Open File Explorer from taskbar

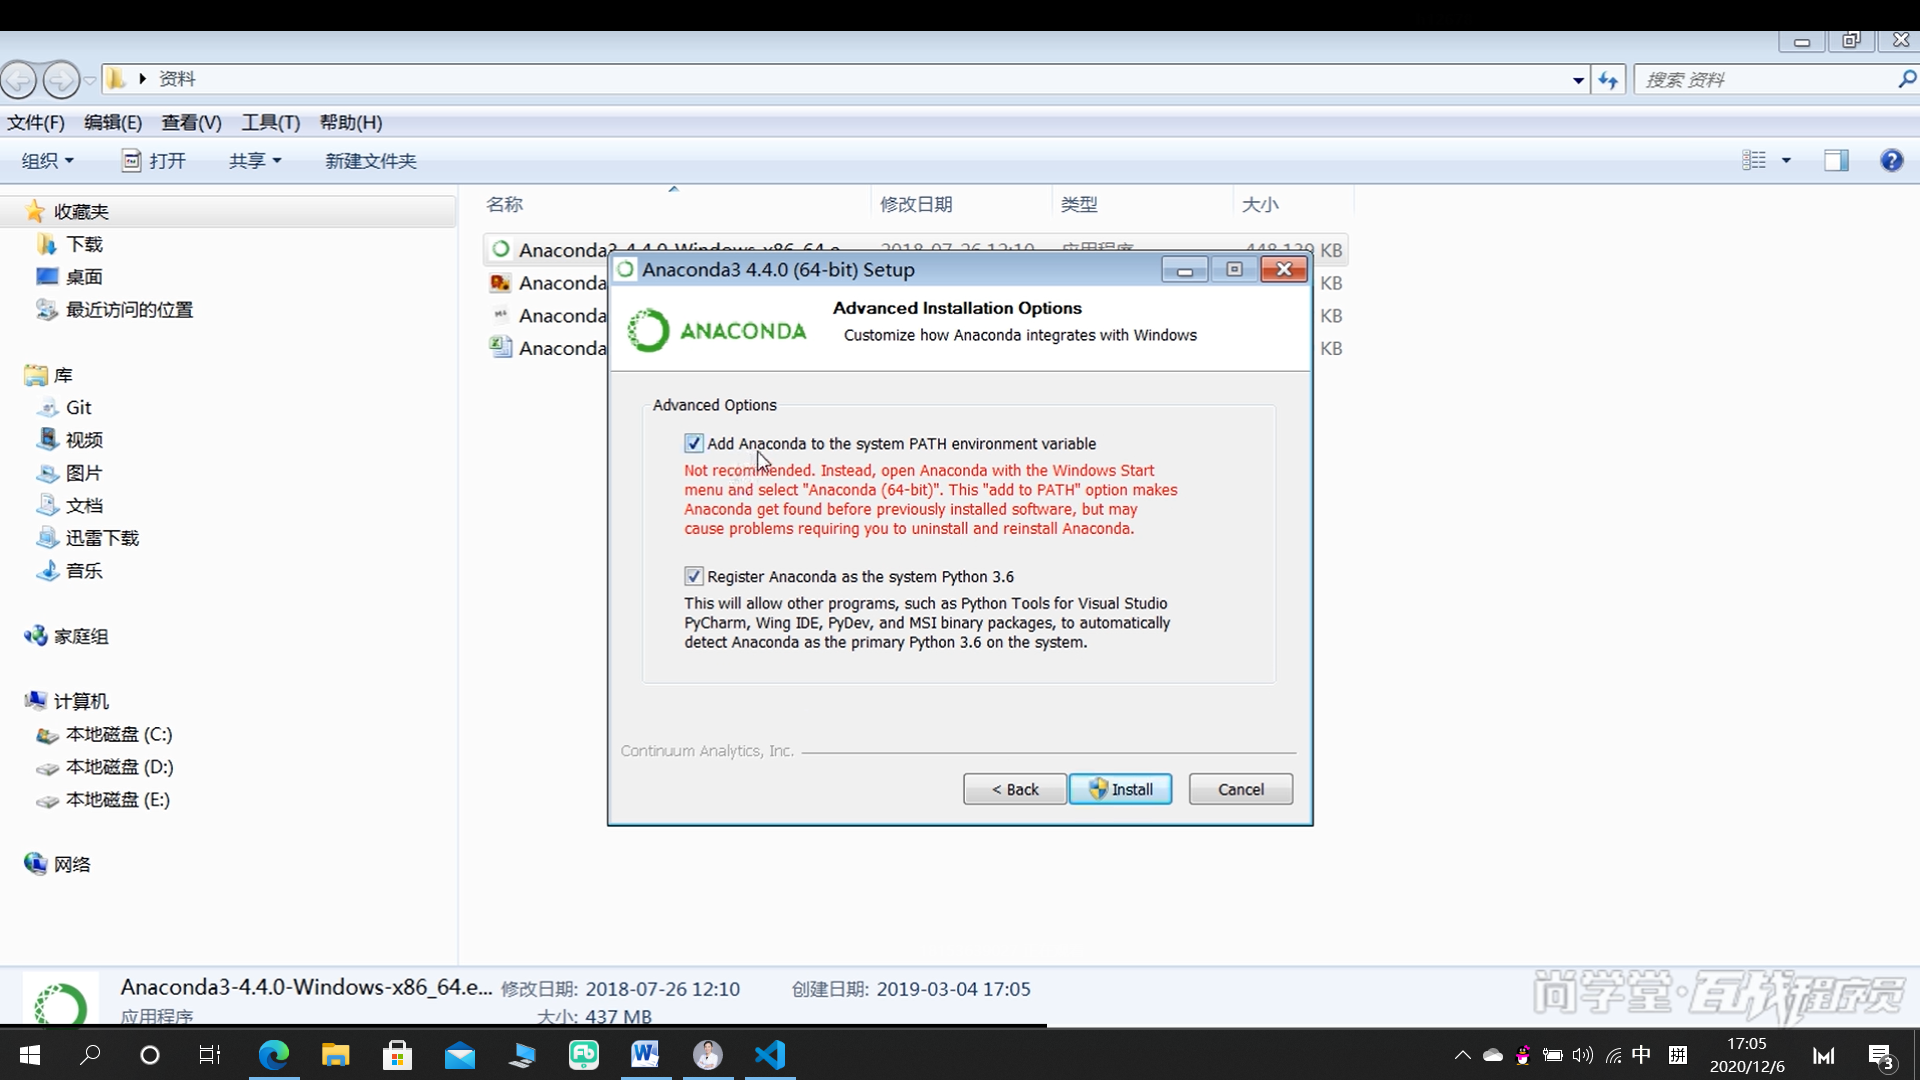pos(335,1054)
